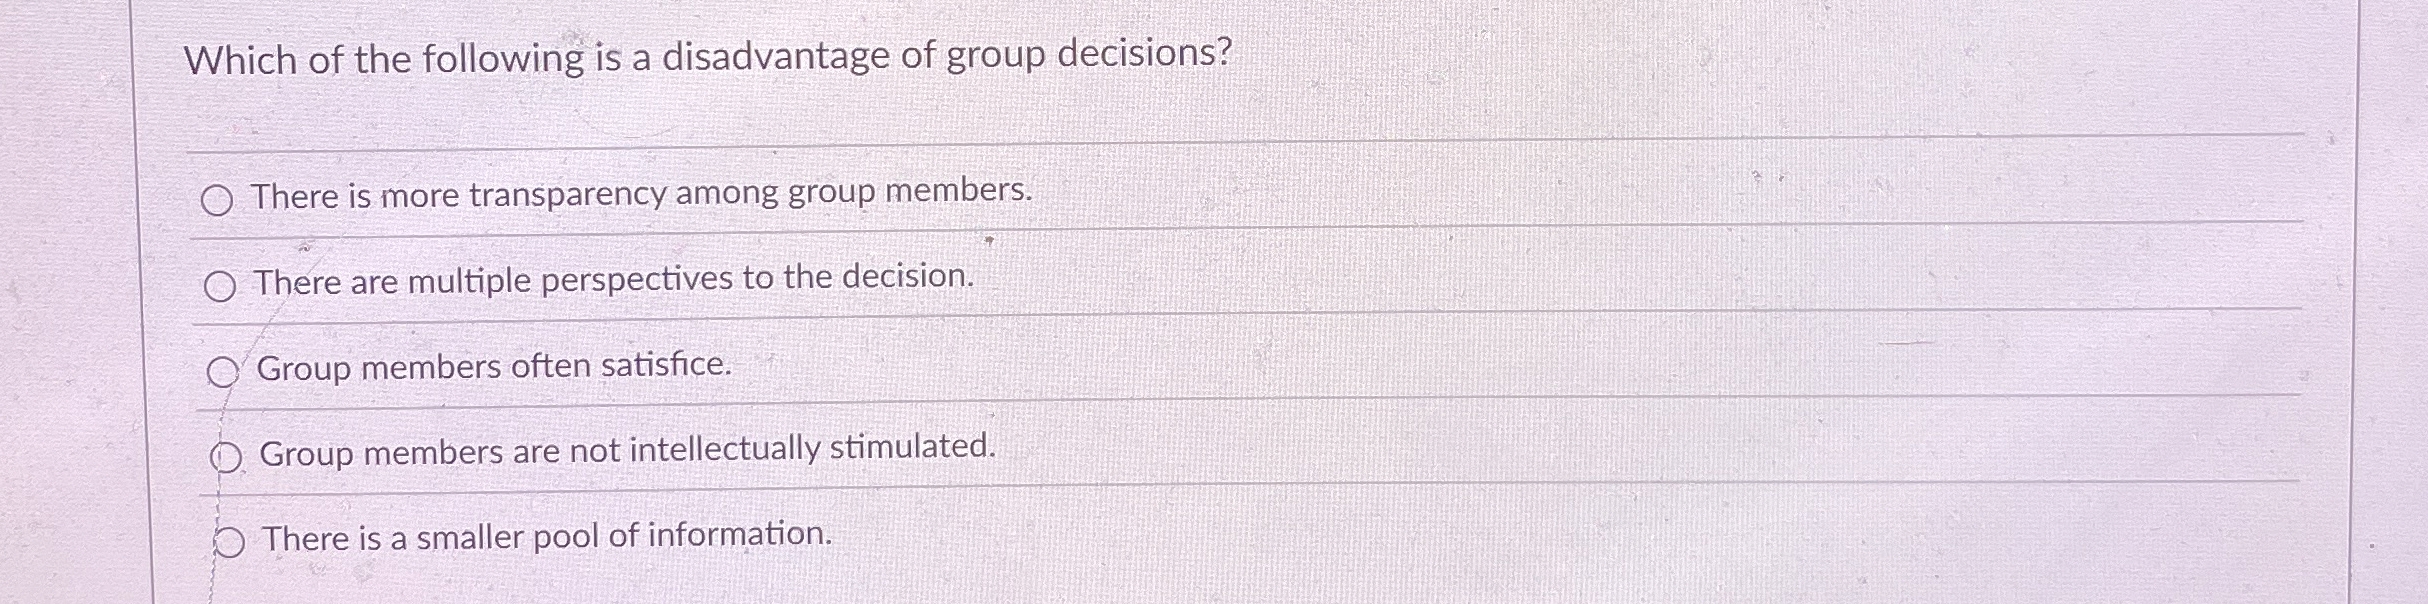
Task: Click the word 'stimulated' in the fourth option
Action: pyautogui.click(x=913, y=446)
